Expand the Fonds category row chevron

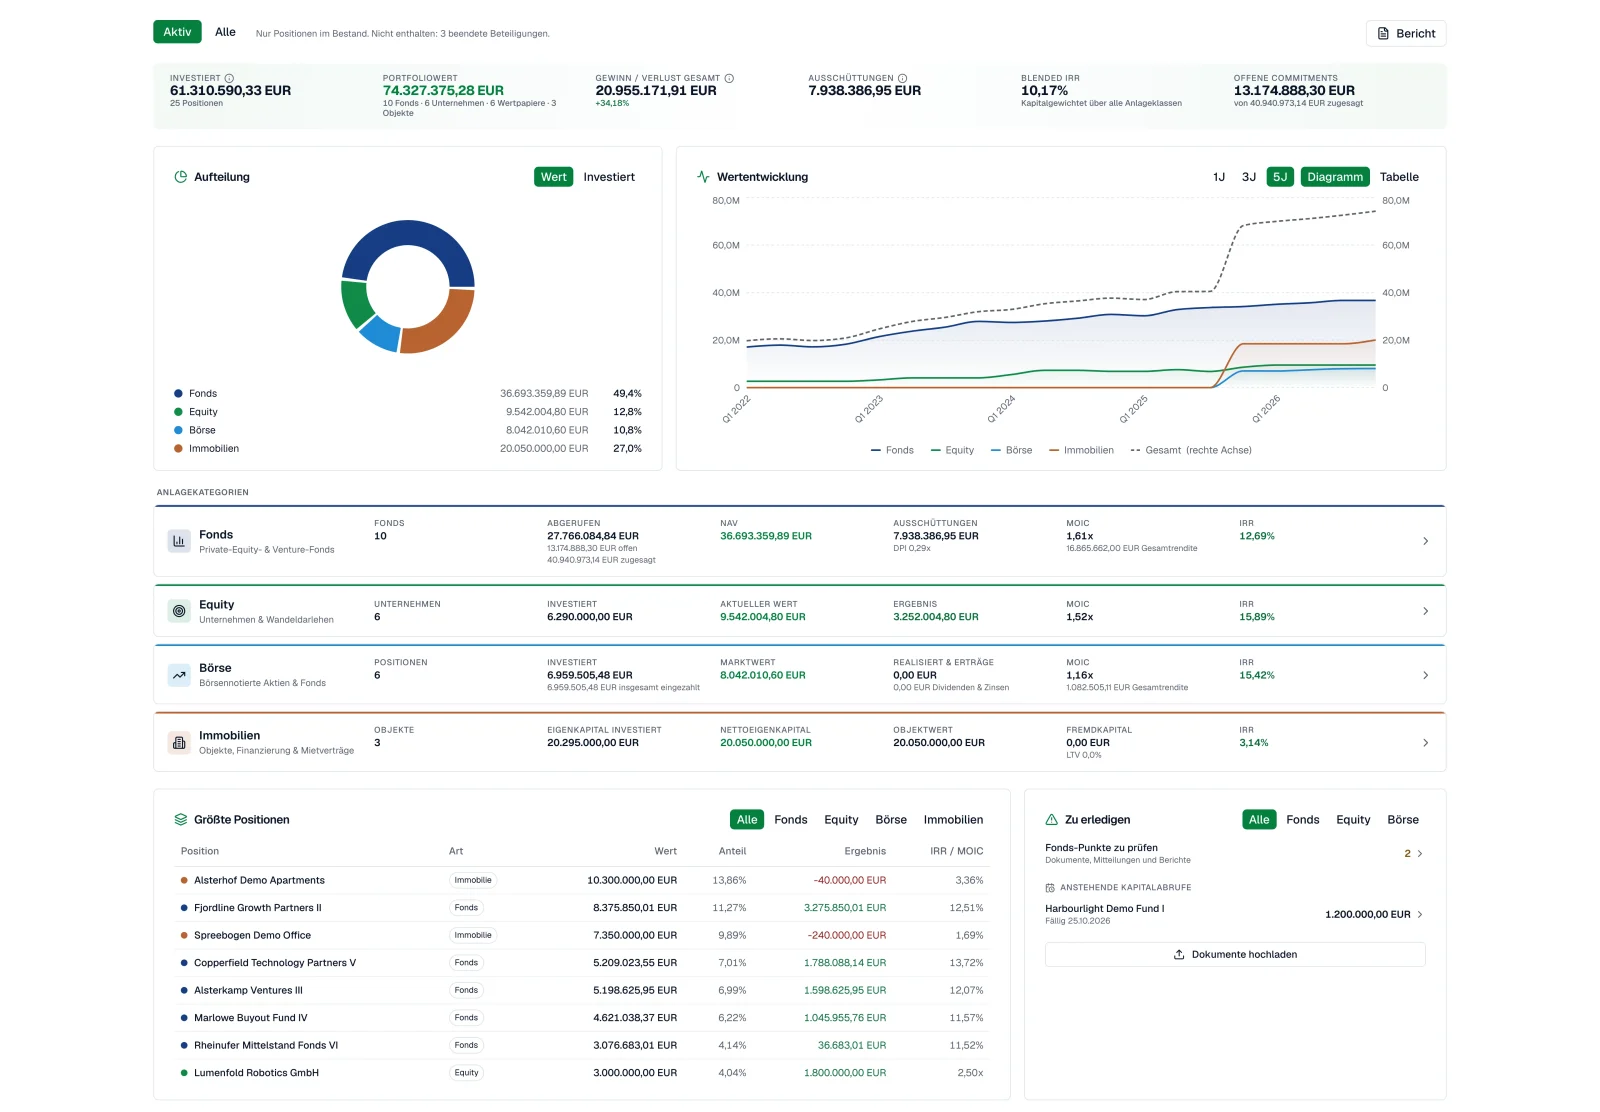click(x=1425, y=541)
